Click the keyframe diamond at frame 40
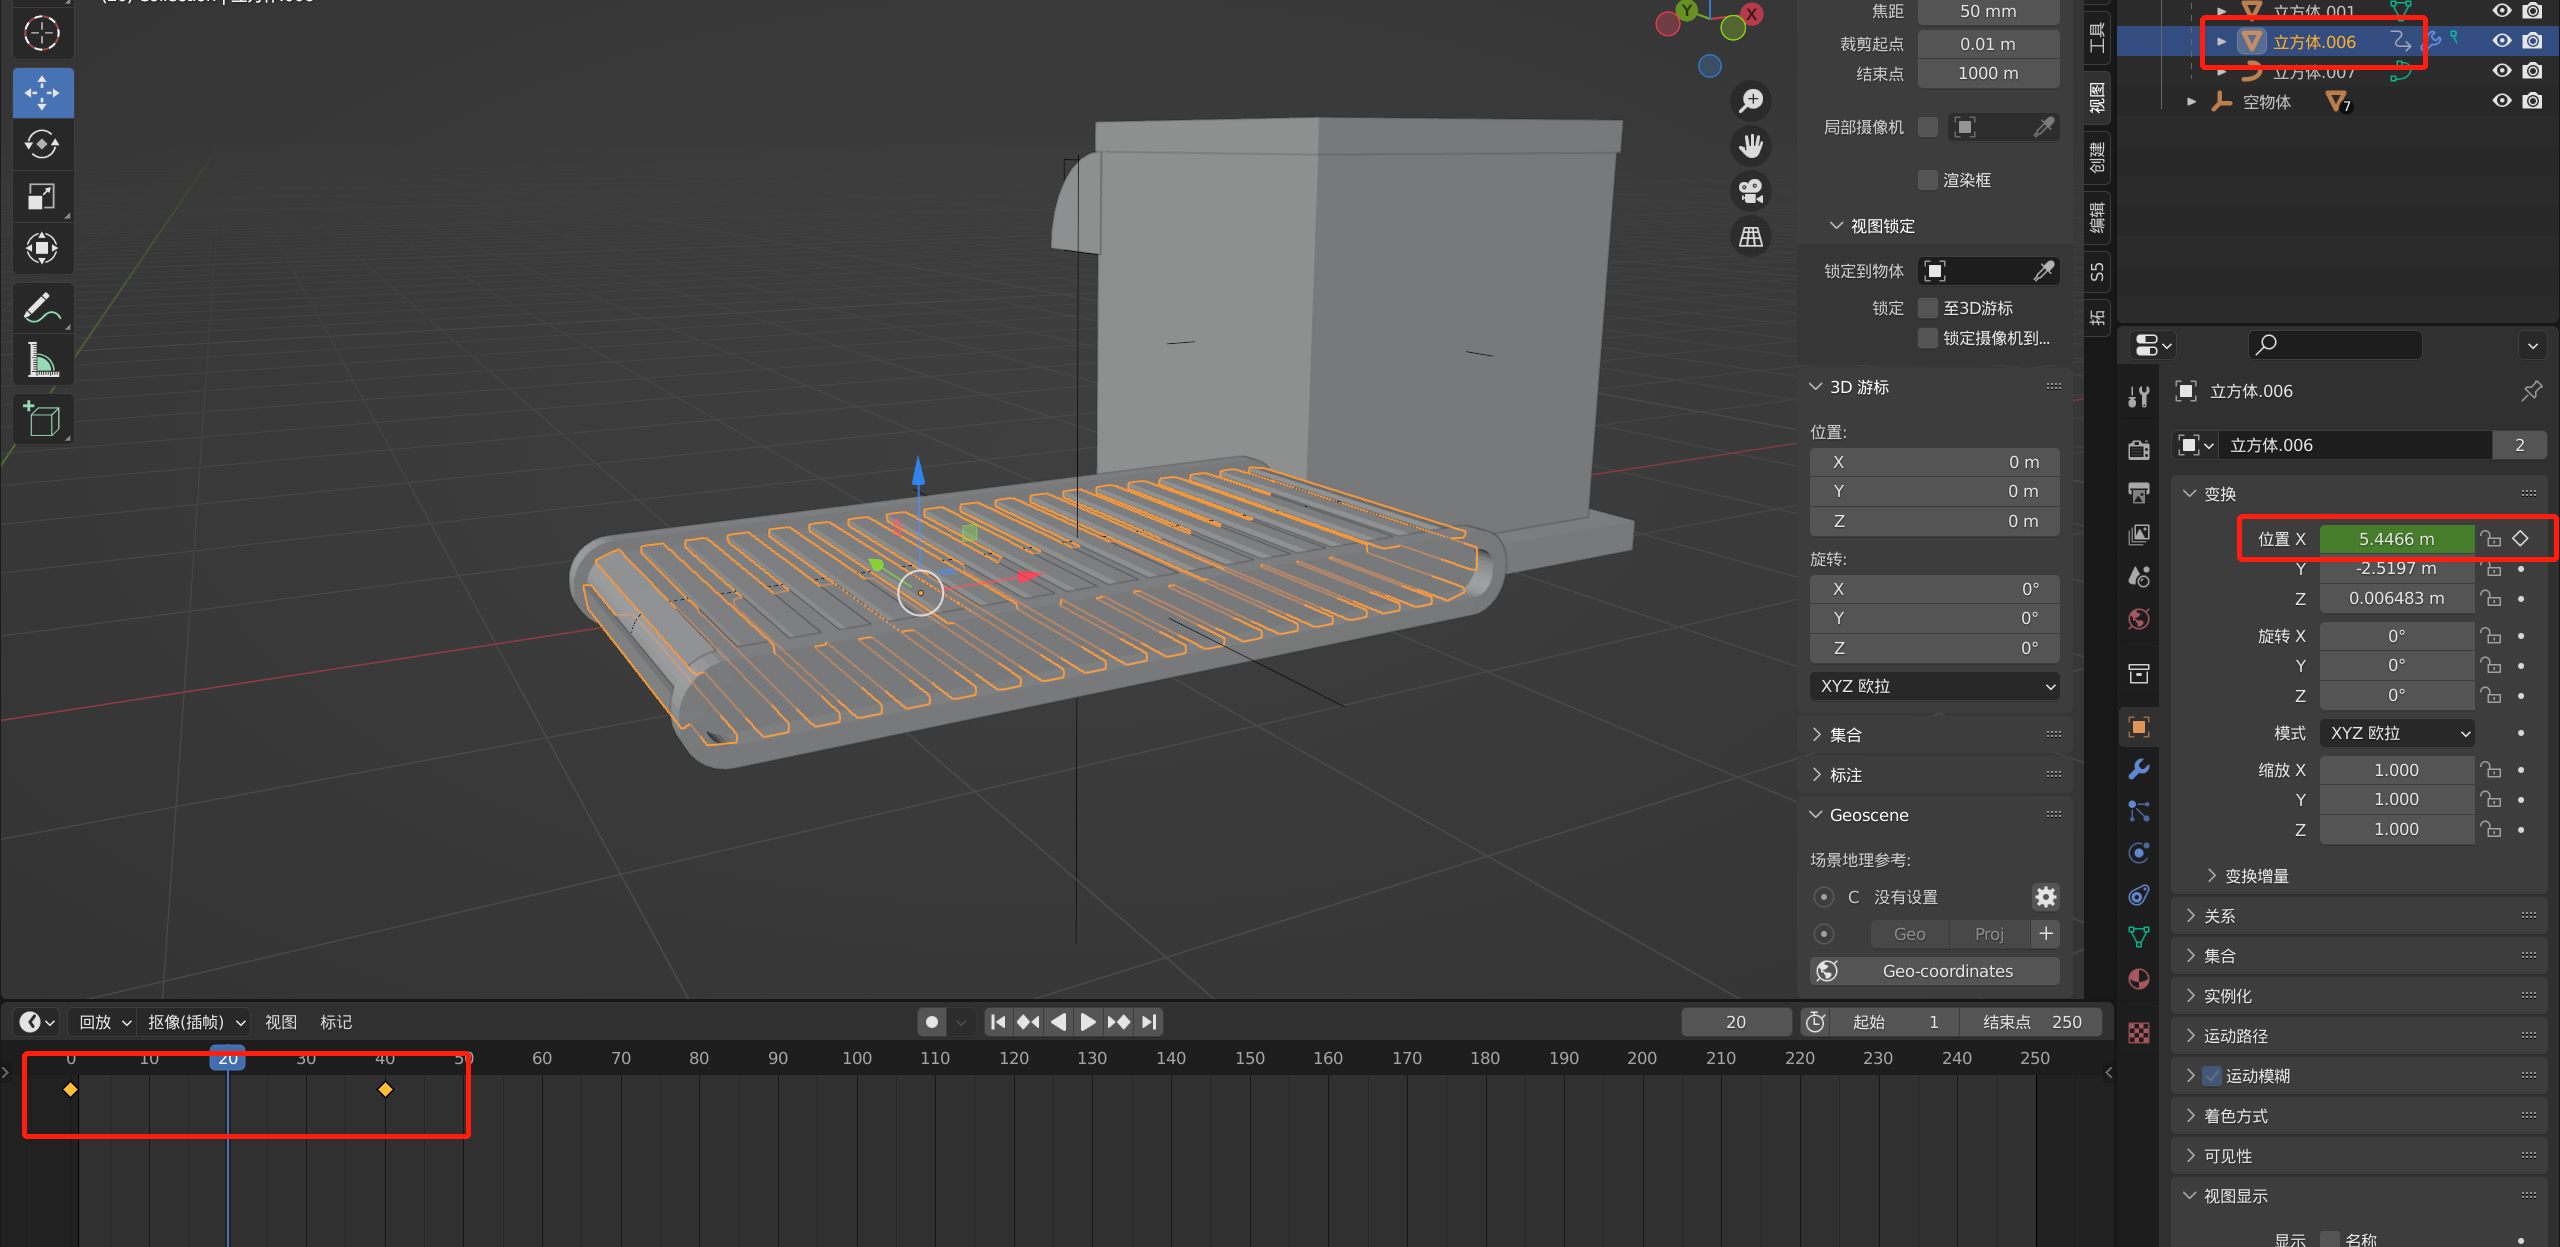Viewport: 2560px width, 1247px height. click(x=385, y=1089)
